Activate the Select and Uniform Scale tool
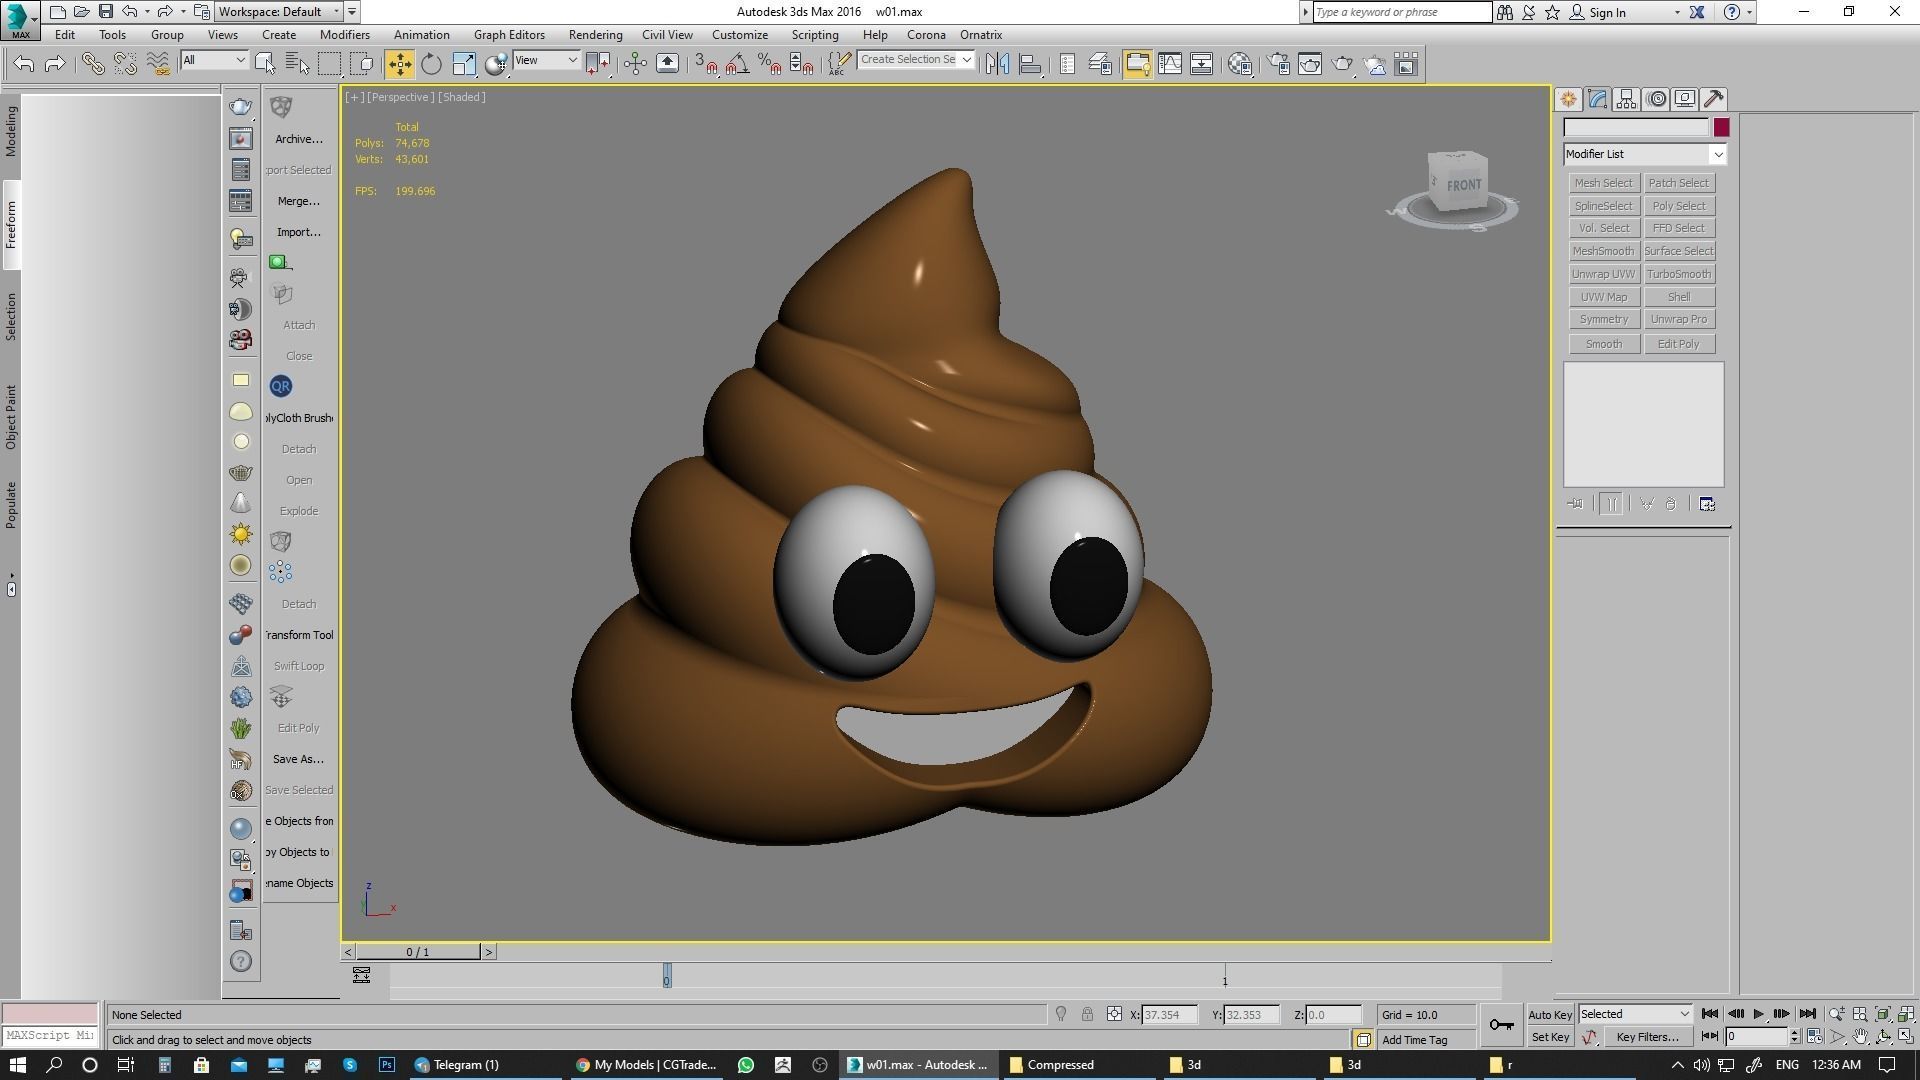The image size is (1920, 1080). [x=464, y=64]
